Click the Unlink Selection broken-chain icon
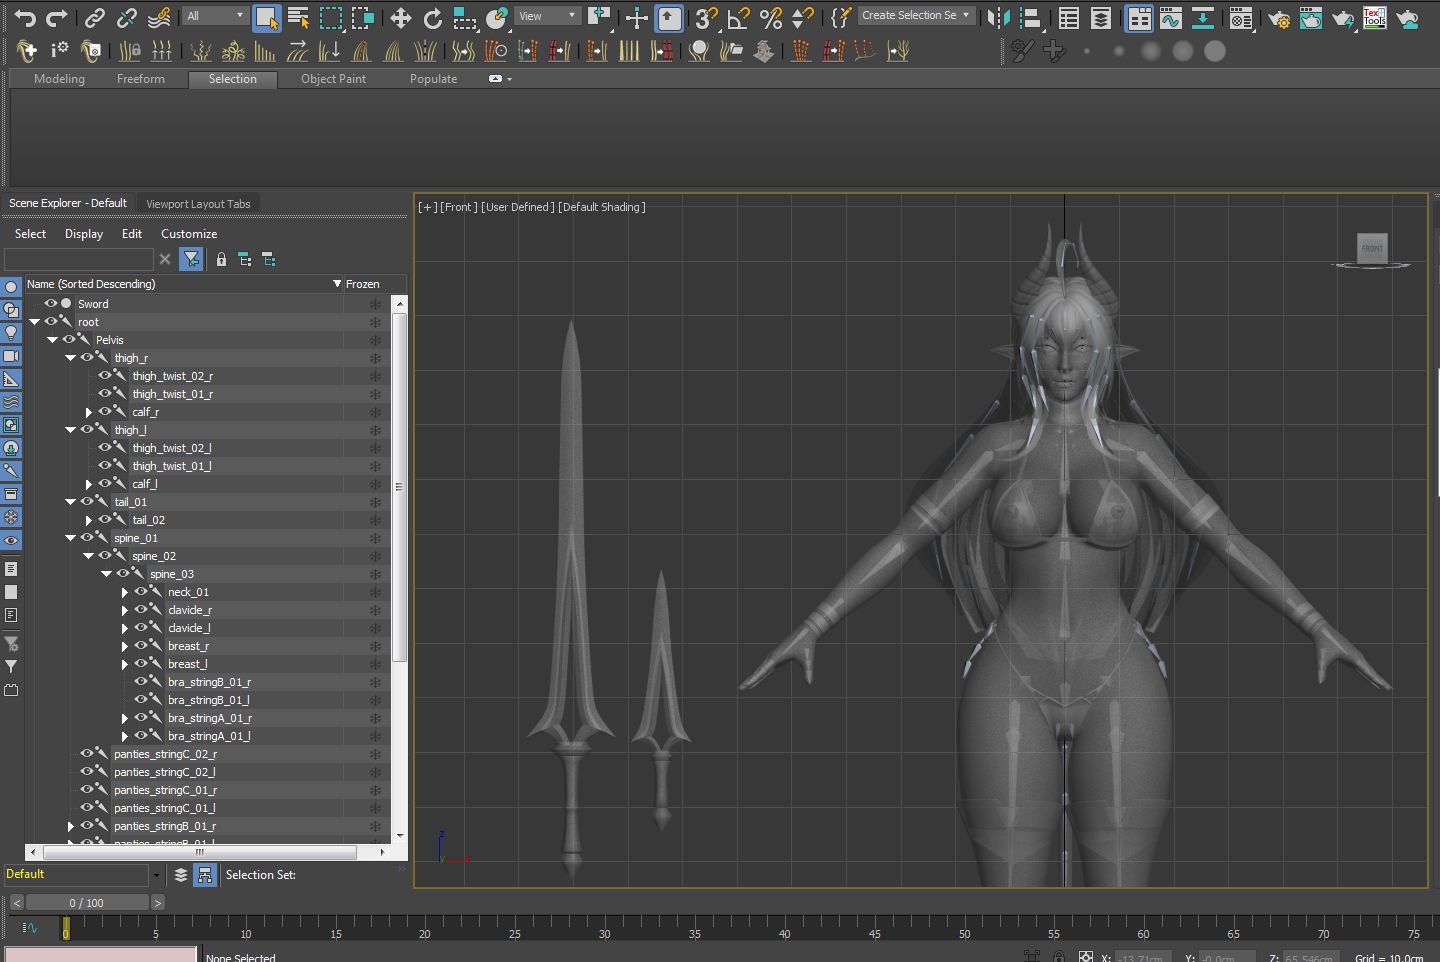This screenshot has width=1440, height=962. [x=126, y=17]
